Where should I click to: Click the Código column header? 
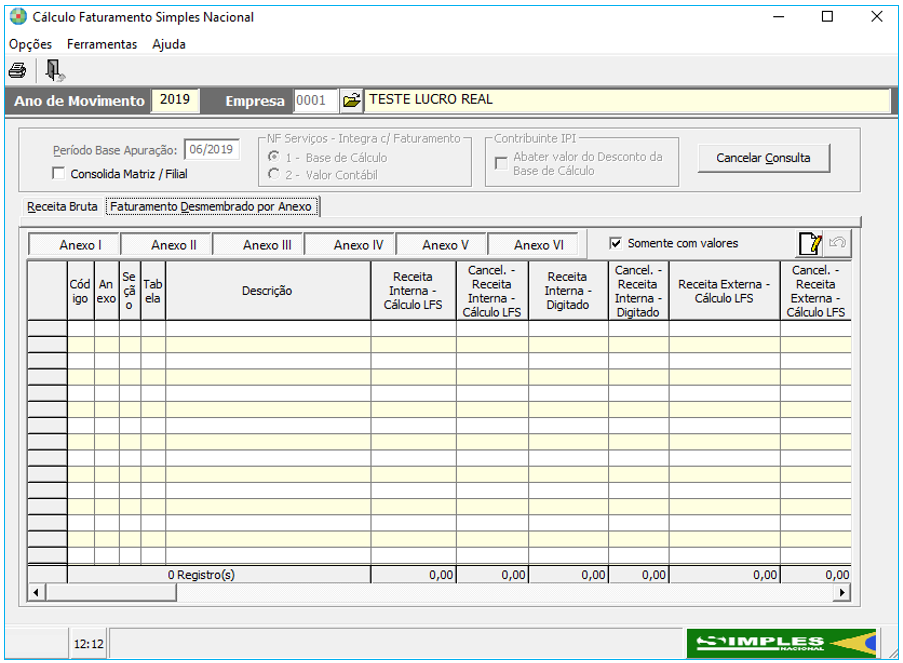[81, 291]
